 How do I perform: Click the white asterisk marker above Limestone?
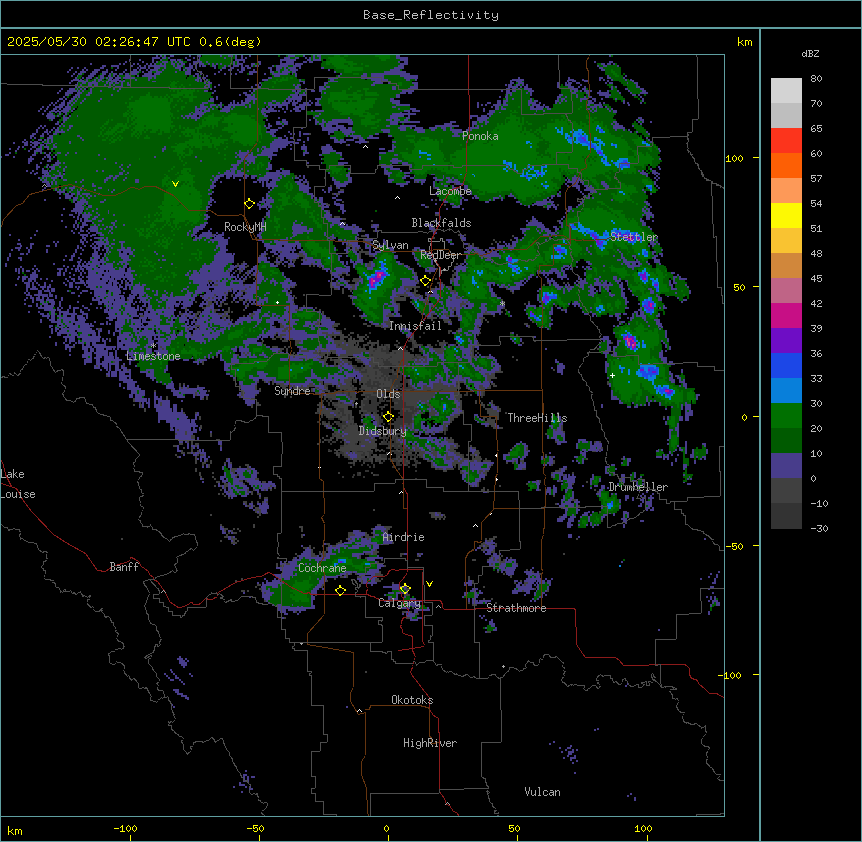click(x=153, y=345)
